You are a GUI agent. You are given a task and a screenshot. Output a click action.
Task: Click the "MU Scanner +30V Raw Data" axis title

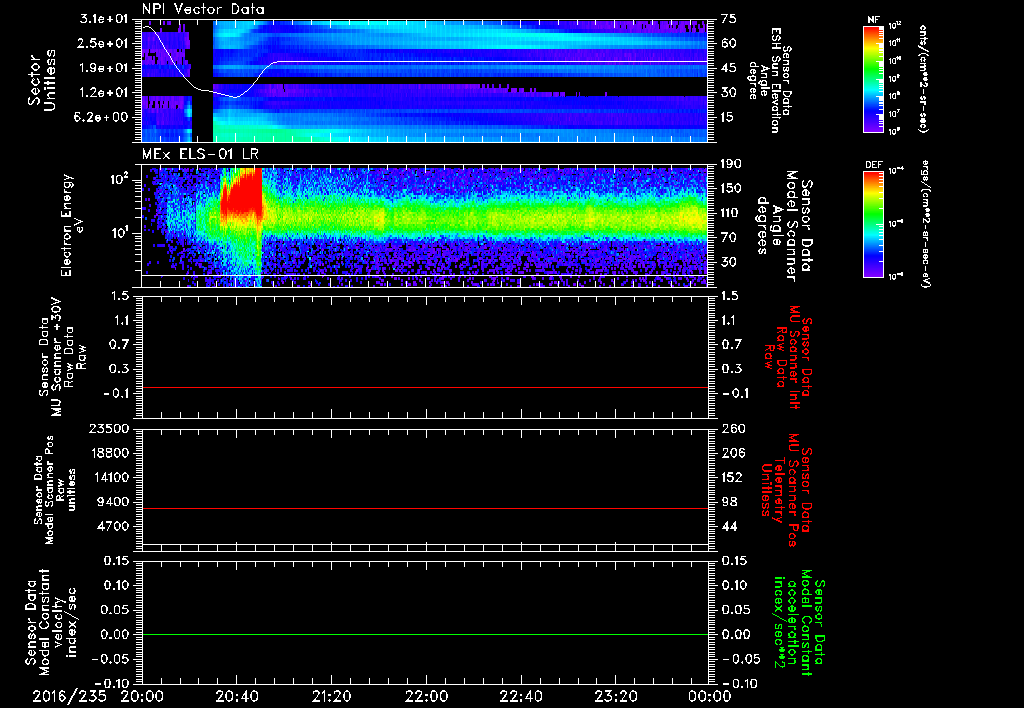[62, 357]
